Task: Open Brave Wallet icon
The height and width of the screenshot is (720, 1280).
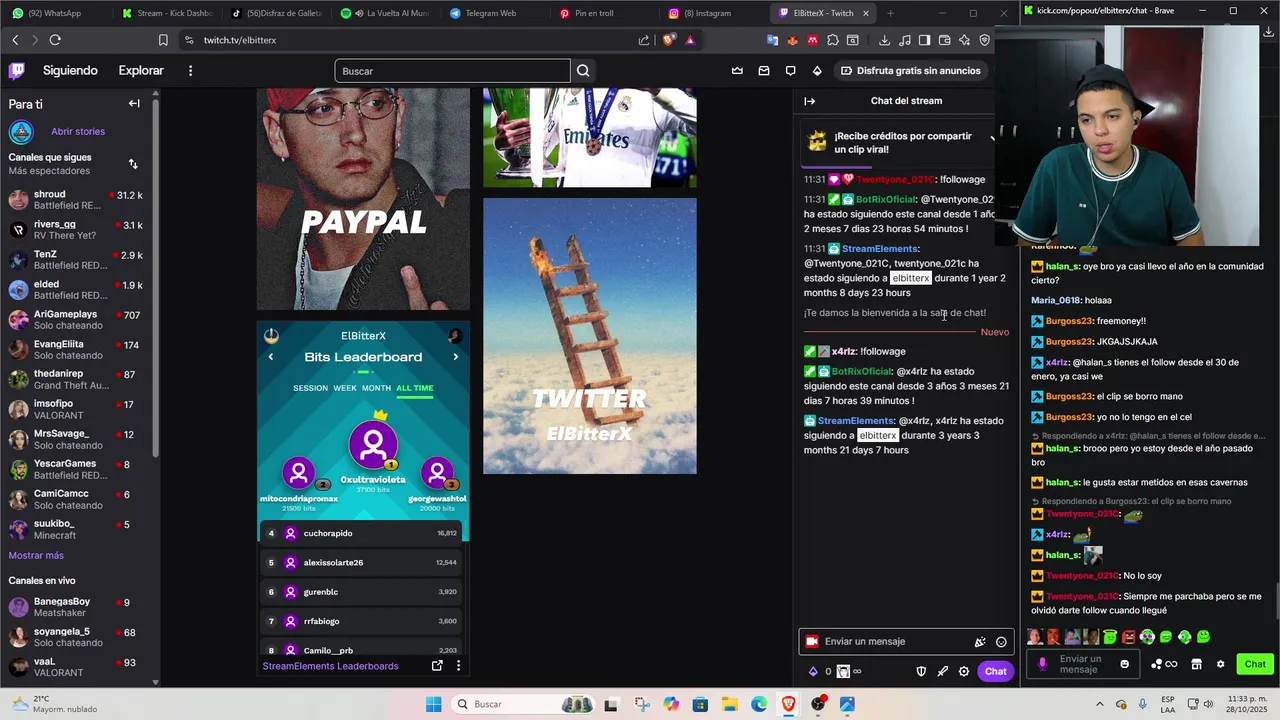Action: tap(944, 40)
